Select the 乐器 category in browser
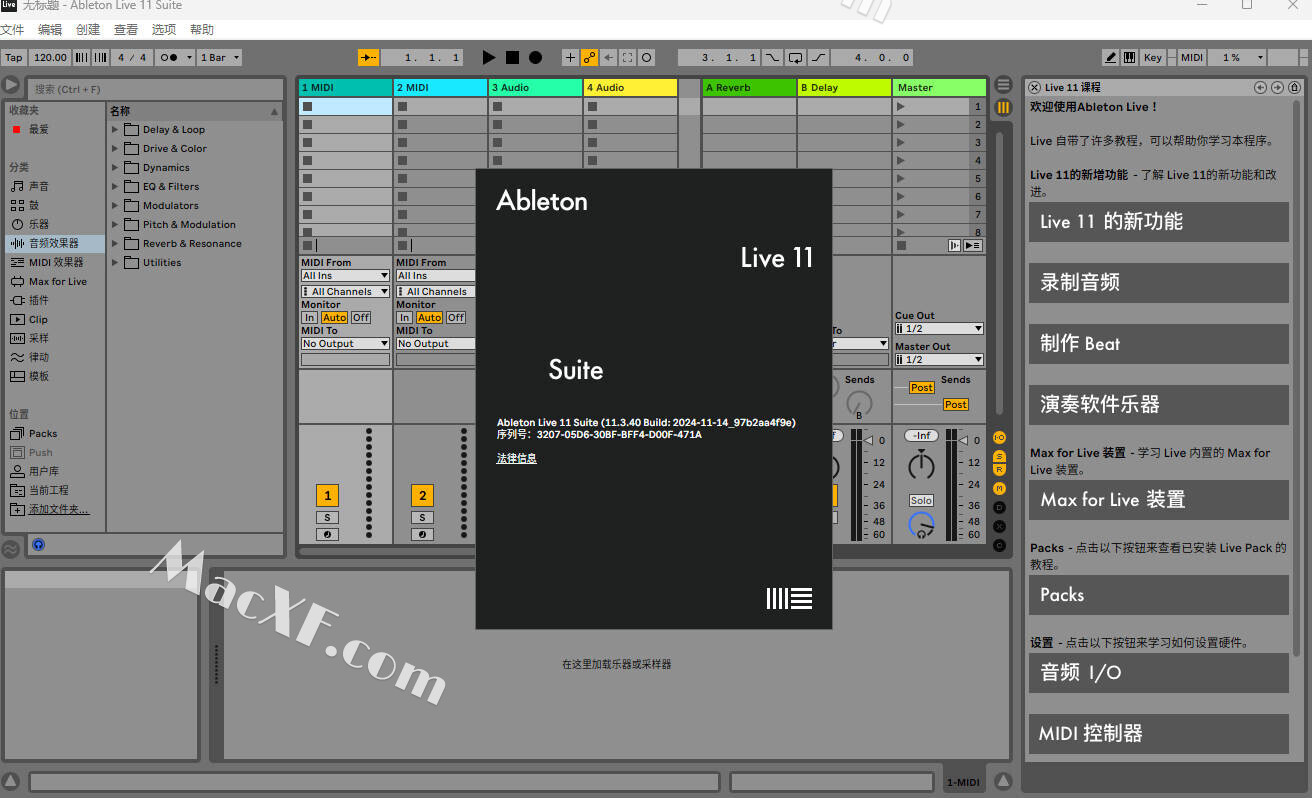 pos(54,224)
